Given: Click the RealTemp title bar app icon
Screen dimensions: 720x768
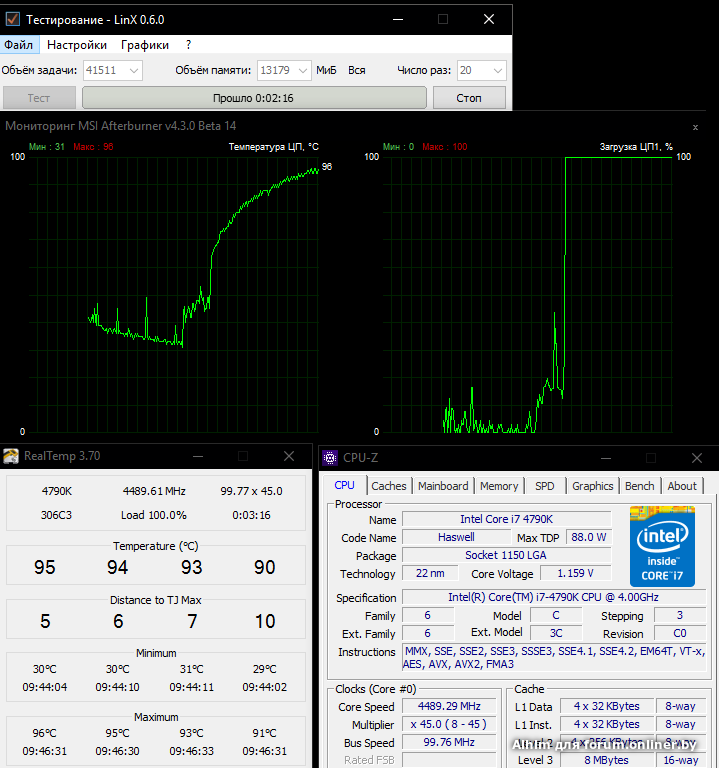Looking at the screenshot, I should [11, 456].
